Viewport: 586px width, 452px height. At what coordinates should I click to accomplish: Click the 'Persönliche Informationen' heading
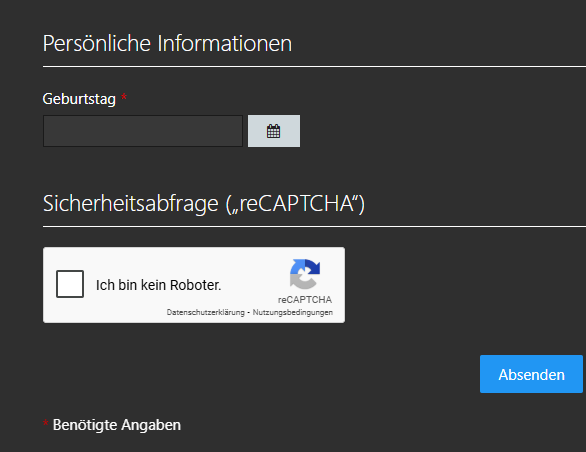tap(167, 43)
